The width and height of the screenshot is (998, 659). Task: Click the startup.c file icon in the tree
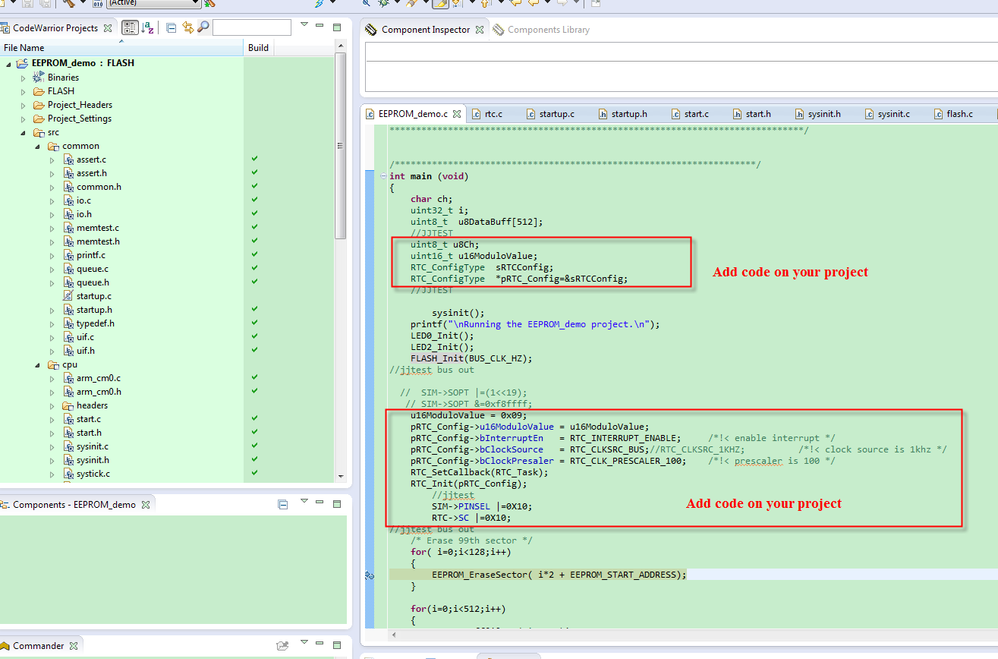(x=68, y=296)
